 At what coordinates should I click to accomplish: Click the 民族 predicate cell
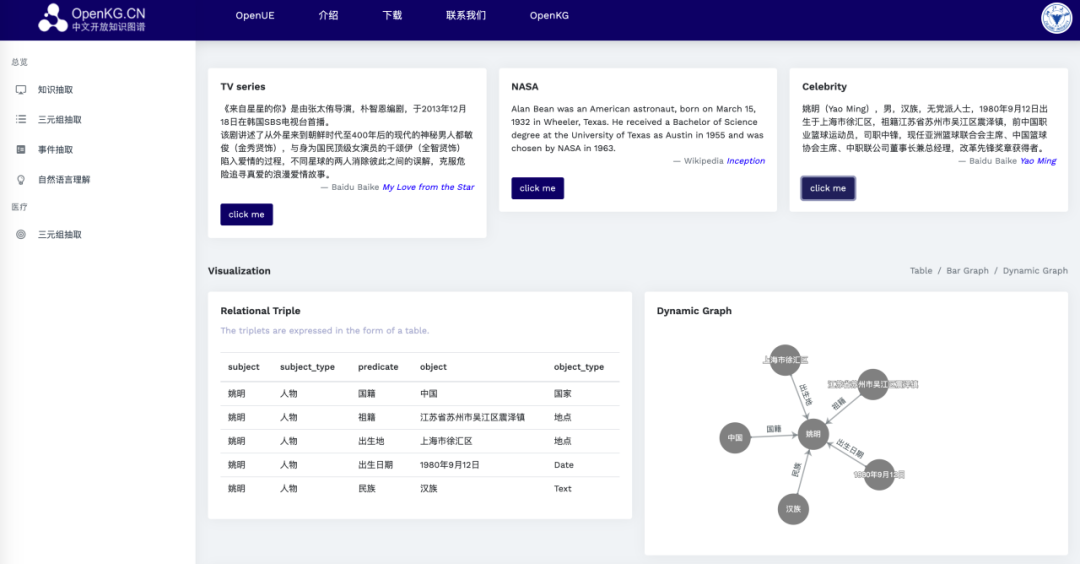(x=366, y=489)
